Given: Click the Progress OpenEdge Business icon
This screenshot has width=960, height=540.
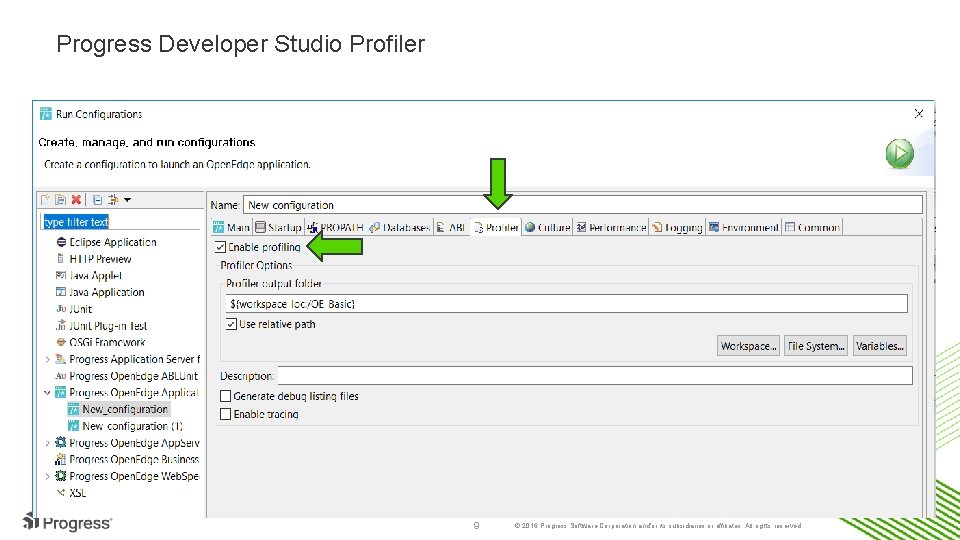Looking at the screenshot, I should click(x=61, y=459).
